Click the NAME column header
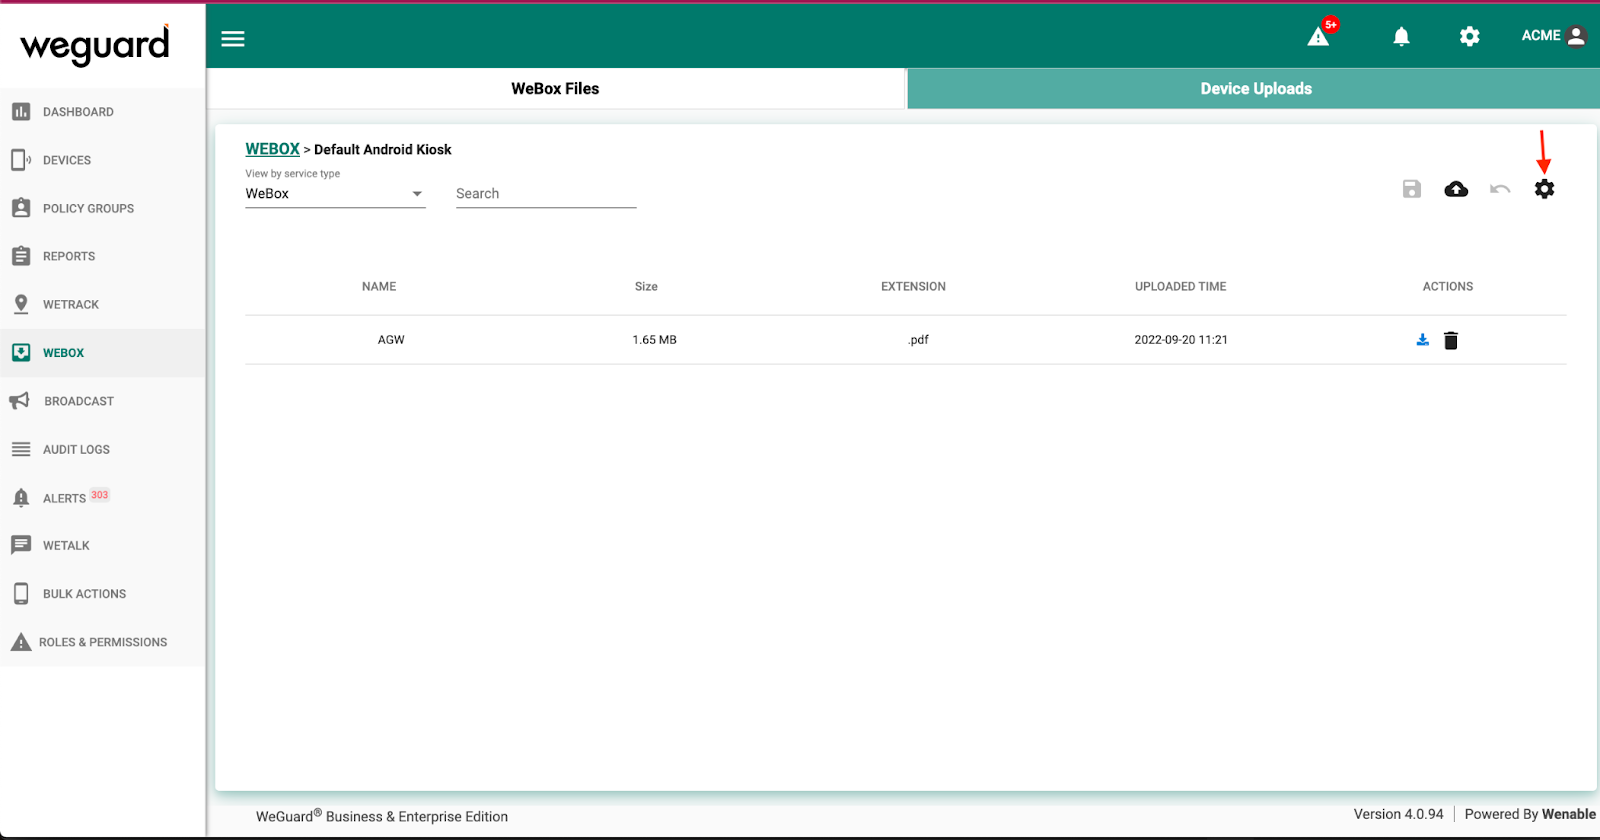The width and height of the screenshot is (1600, 840). pos(379,286)
